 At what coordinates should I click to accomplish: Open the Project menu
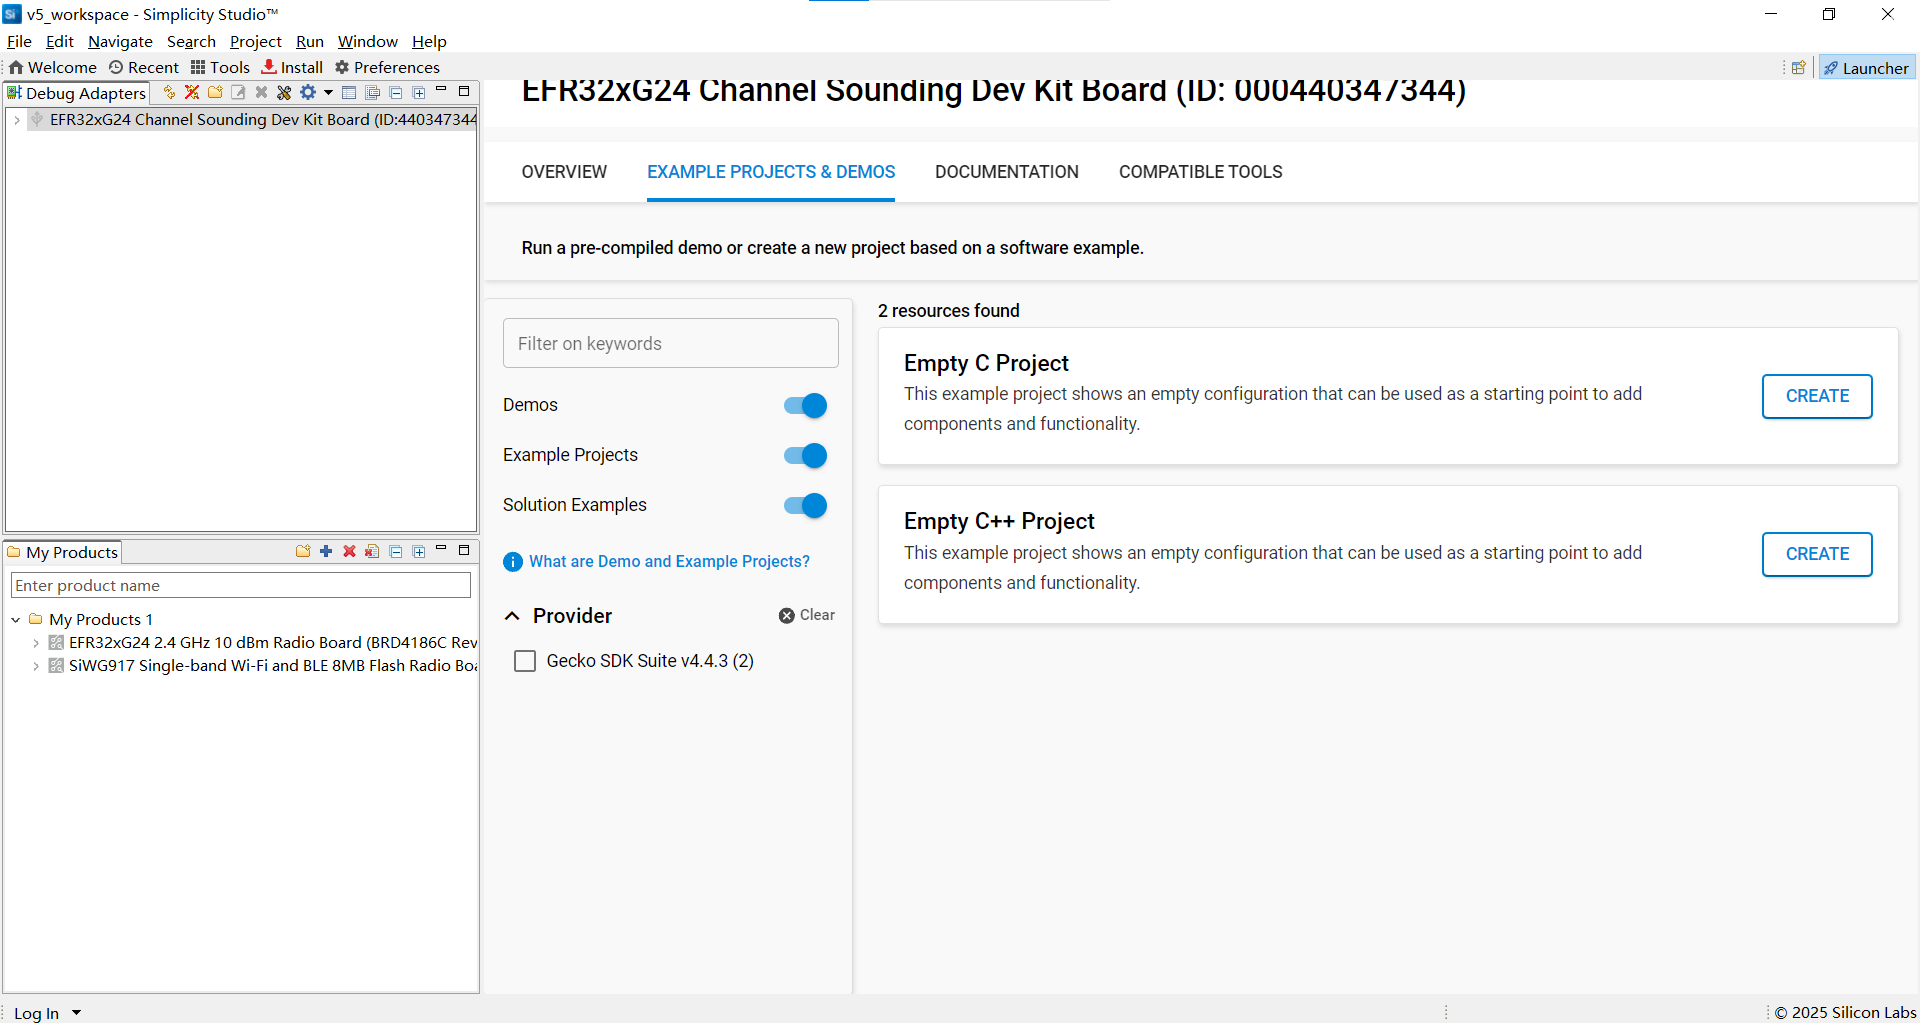pyautogui.click(x=255, y=41)
